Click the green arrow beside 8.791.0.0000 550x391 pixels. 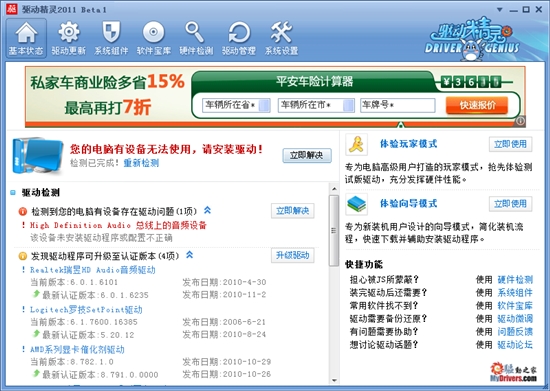click(x=36, y=373)
